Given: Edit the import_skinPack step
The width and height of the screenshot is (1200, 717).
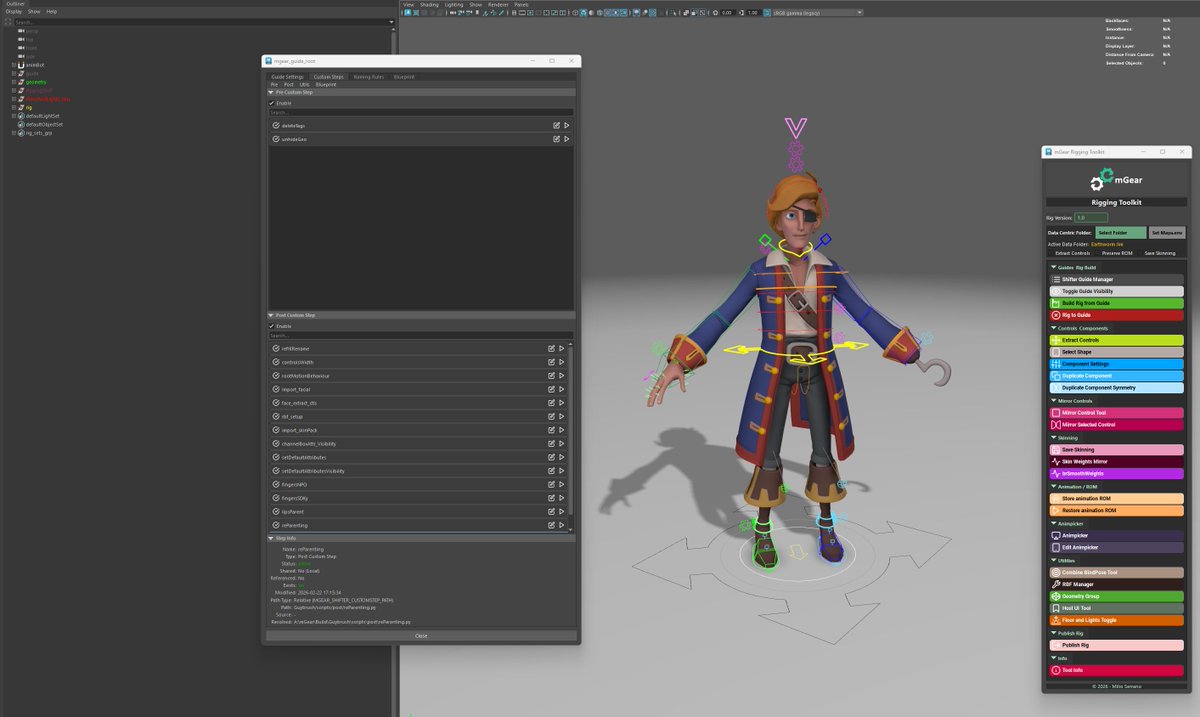Looking at the screenshot, I should click(x=551, y=430).
